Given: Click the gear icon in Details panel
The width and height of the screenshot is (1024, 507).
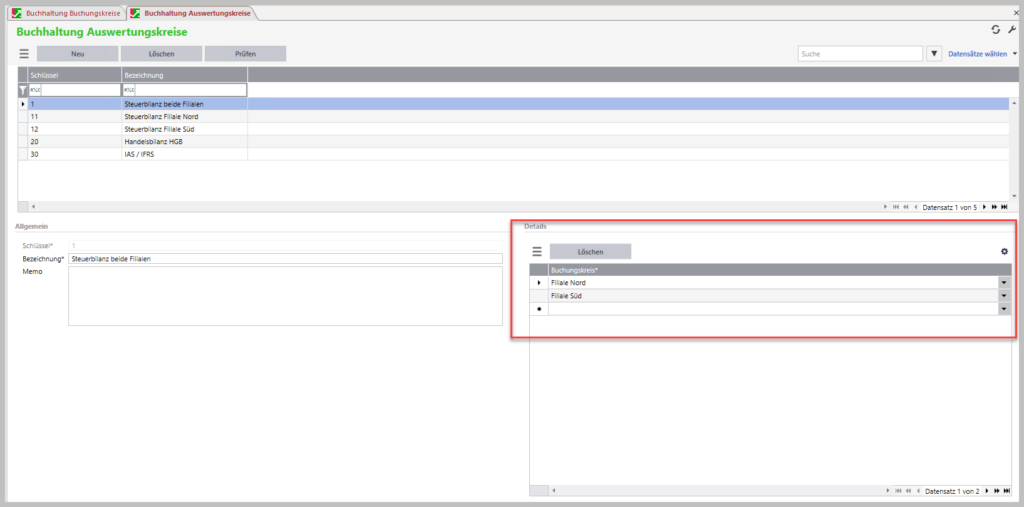Looking at the screenshot, I should pos(1004,252).
